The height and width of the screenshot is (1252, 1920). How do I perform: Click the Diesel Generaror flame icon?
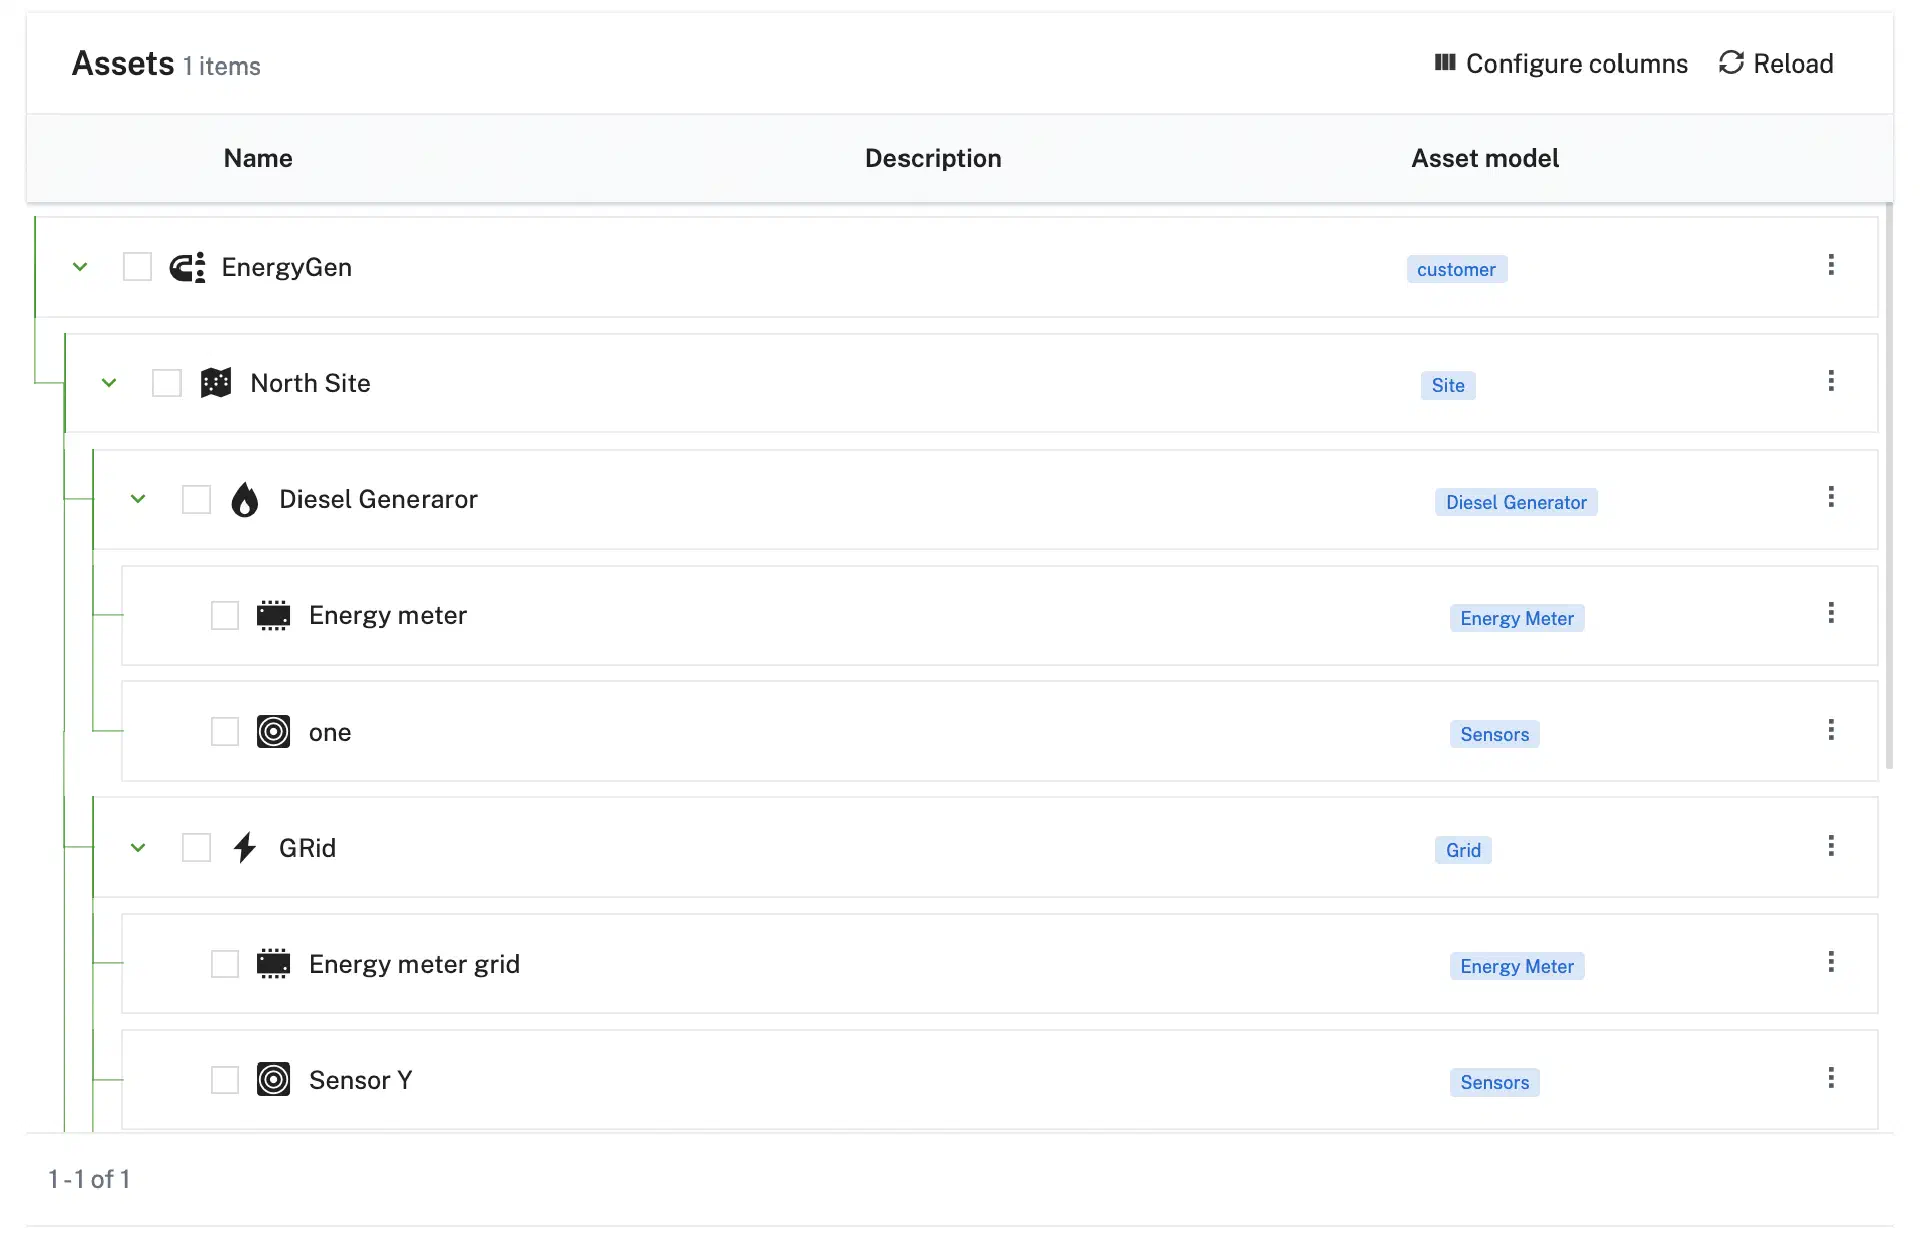[245, 499]
